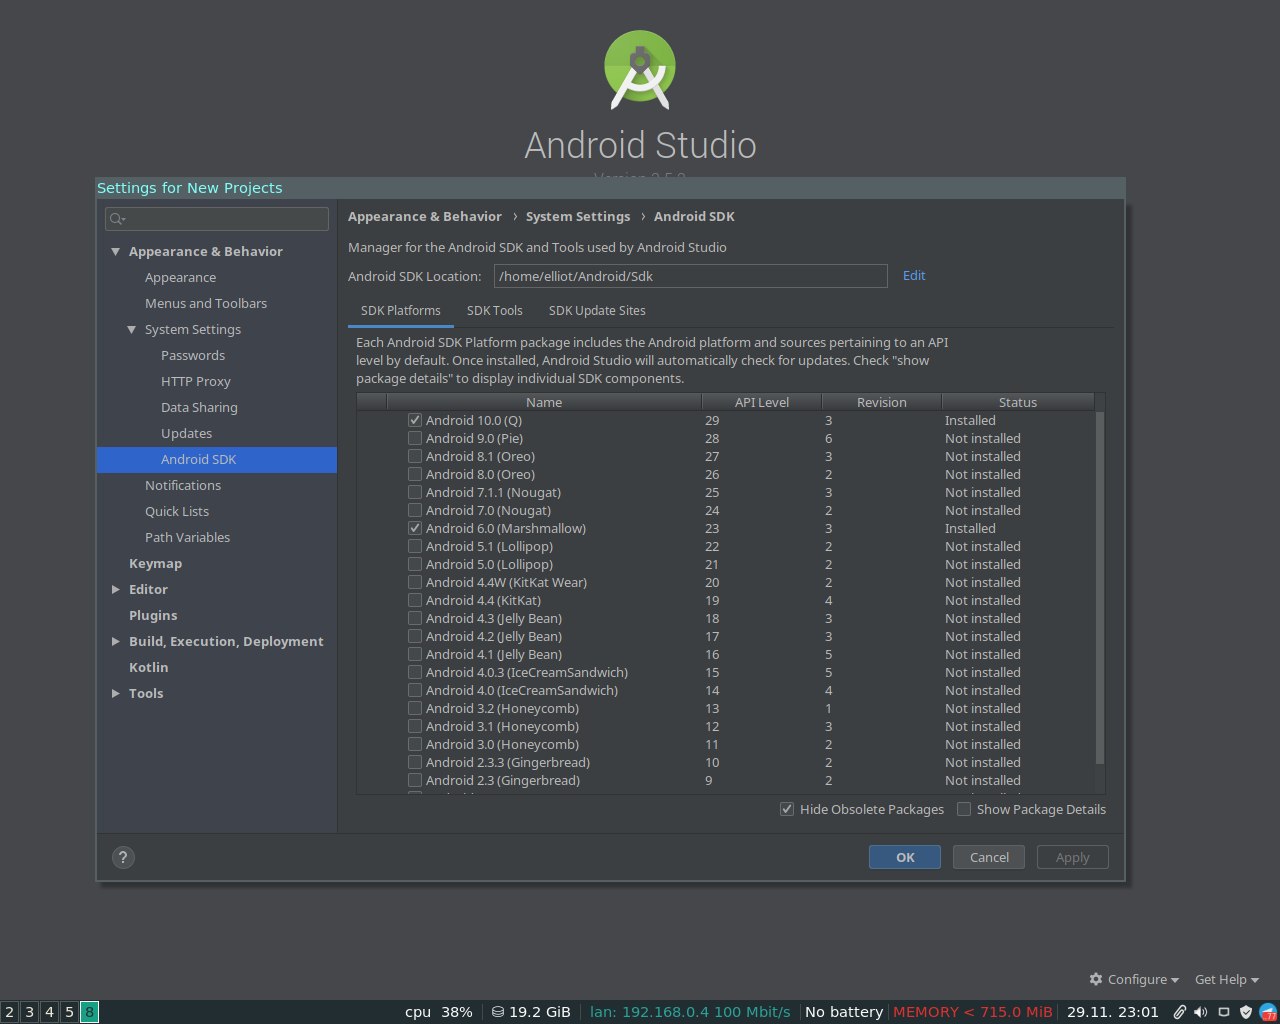1280x1024 pixels.
Task: Expand Build, Execution, Deployment arrow
Action: pyautogui.click(x=116, y=642)
